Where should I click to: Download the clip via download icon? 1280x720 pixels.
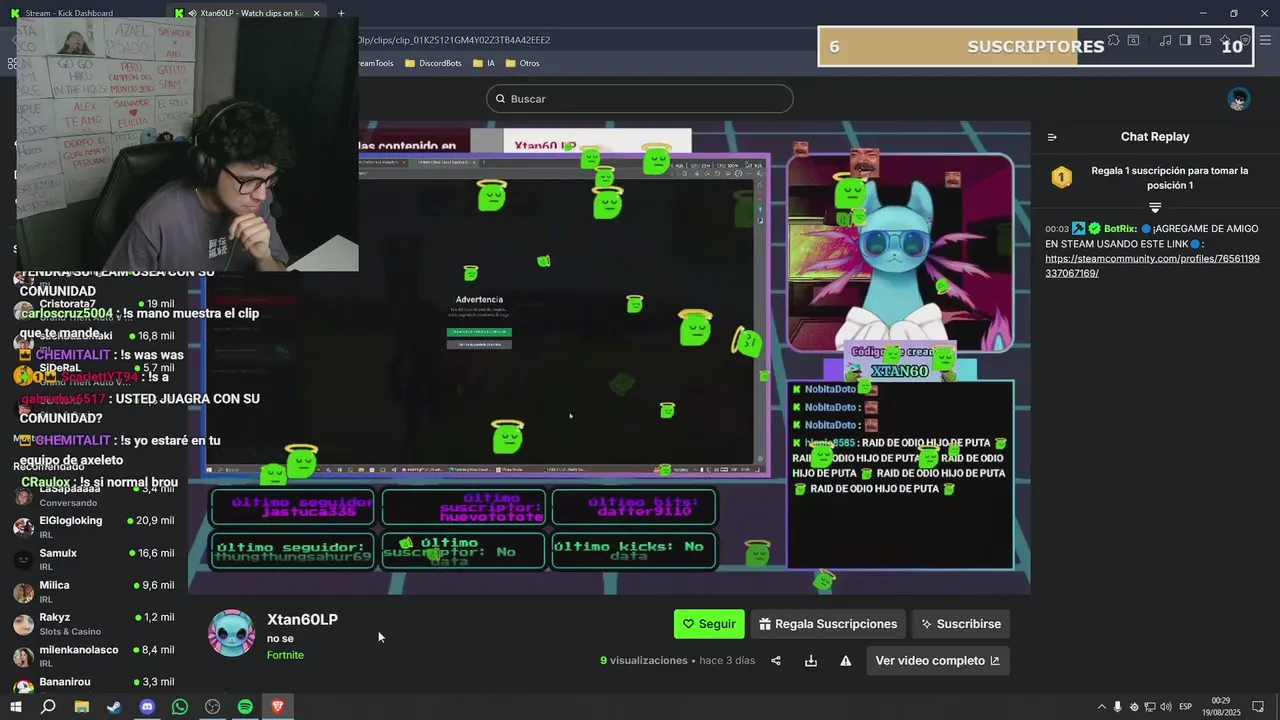click(x=811, y=661)
